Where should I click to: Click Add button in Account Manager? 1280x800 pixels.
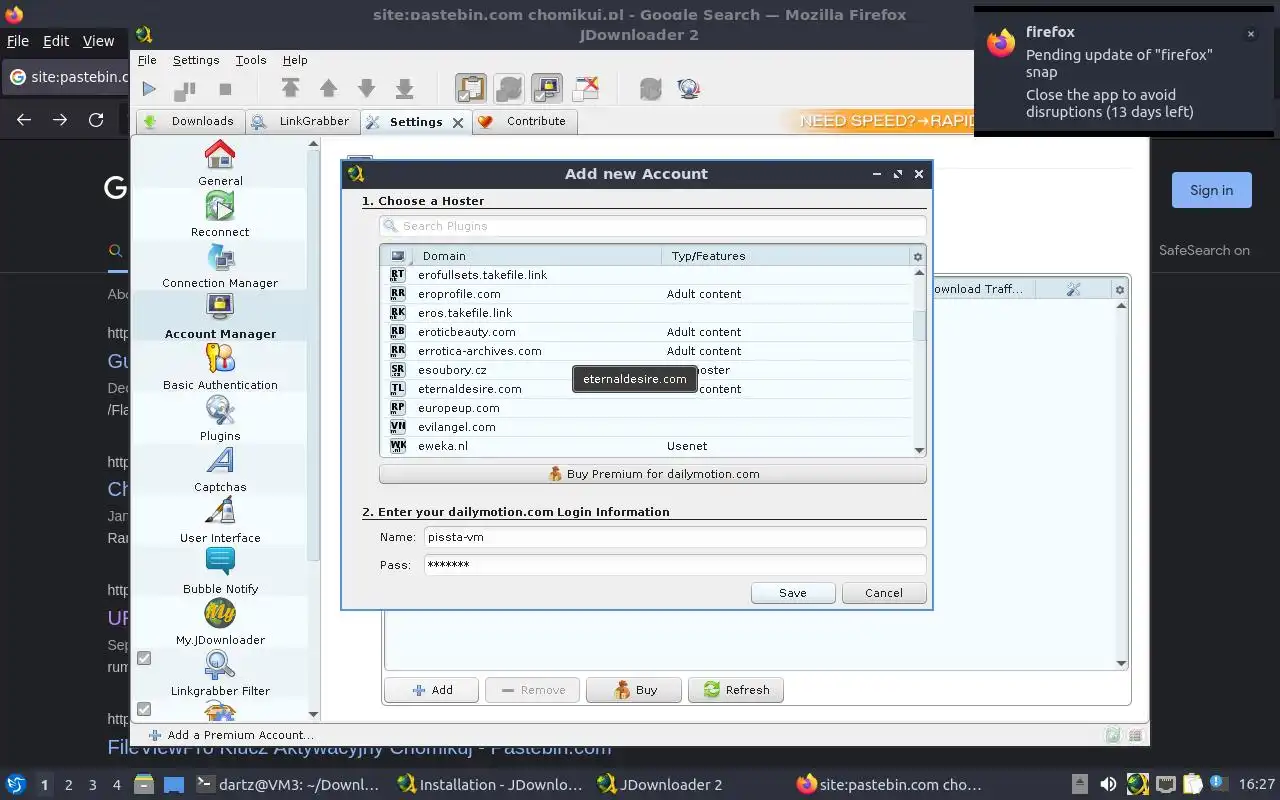tap(432, 690)
